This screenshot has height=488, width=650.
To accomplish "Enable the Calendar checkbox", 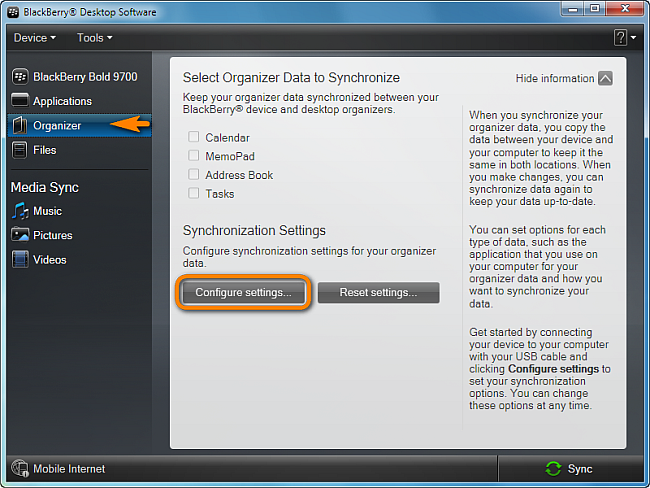I will tap(194, 137).
